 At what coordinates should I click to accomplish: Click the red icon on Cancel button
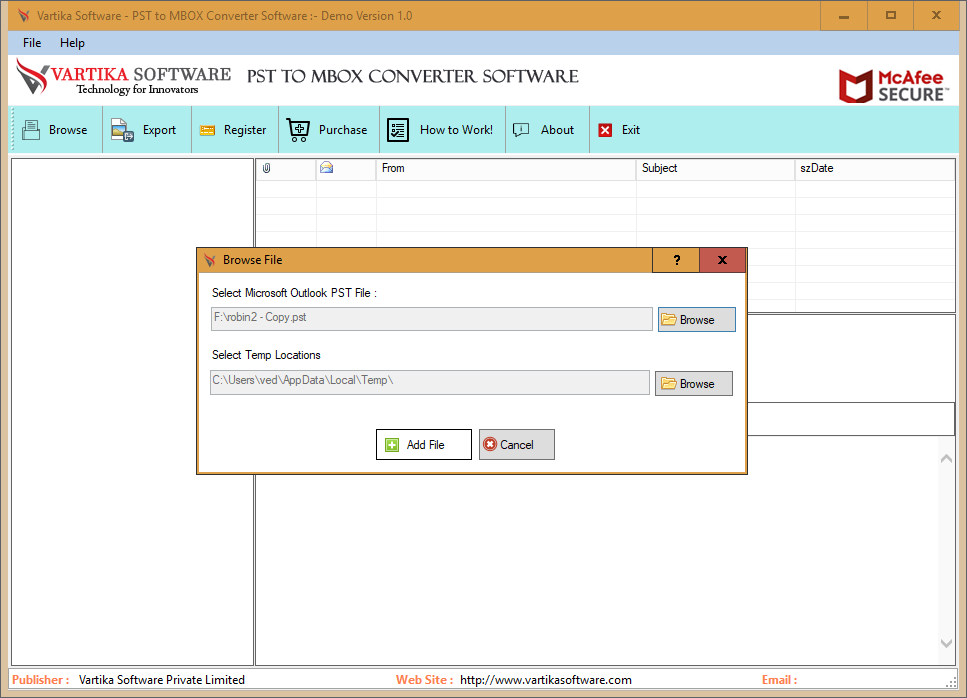coord(490,445)
